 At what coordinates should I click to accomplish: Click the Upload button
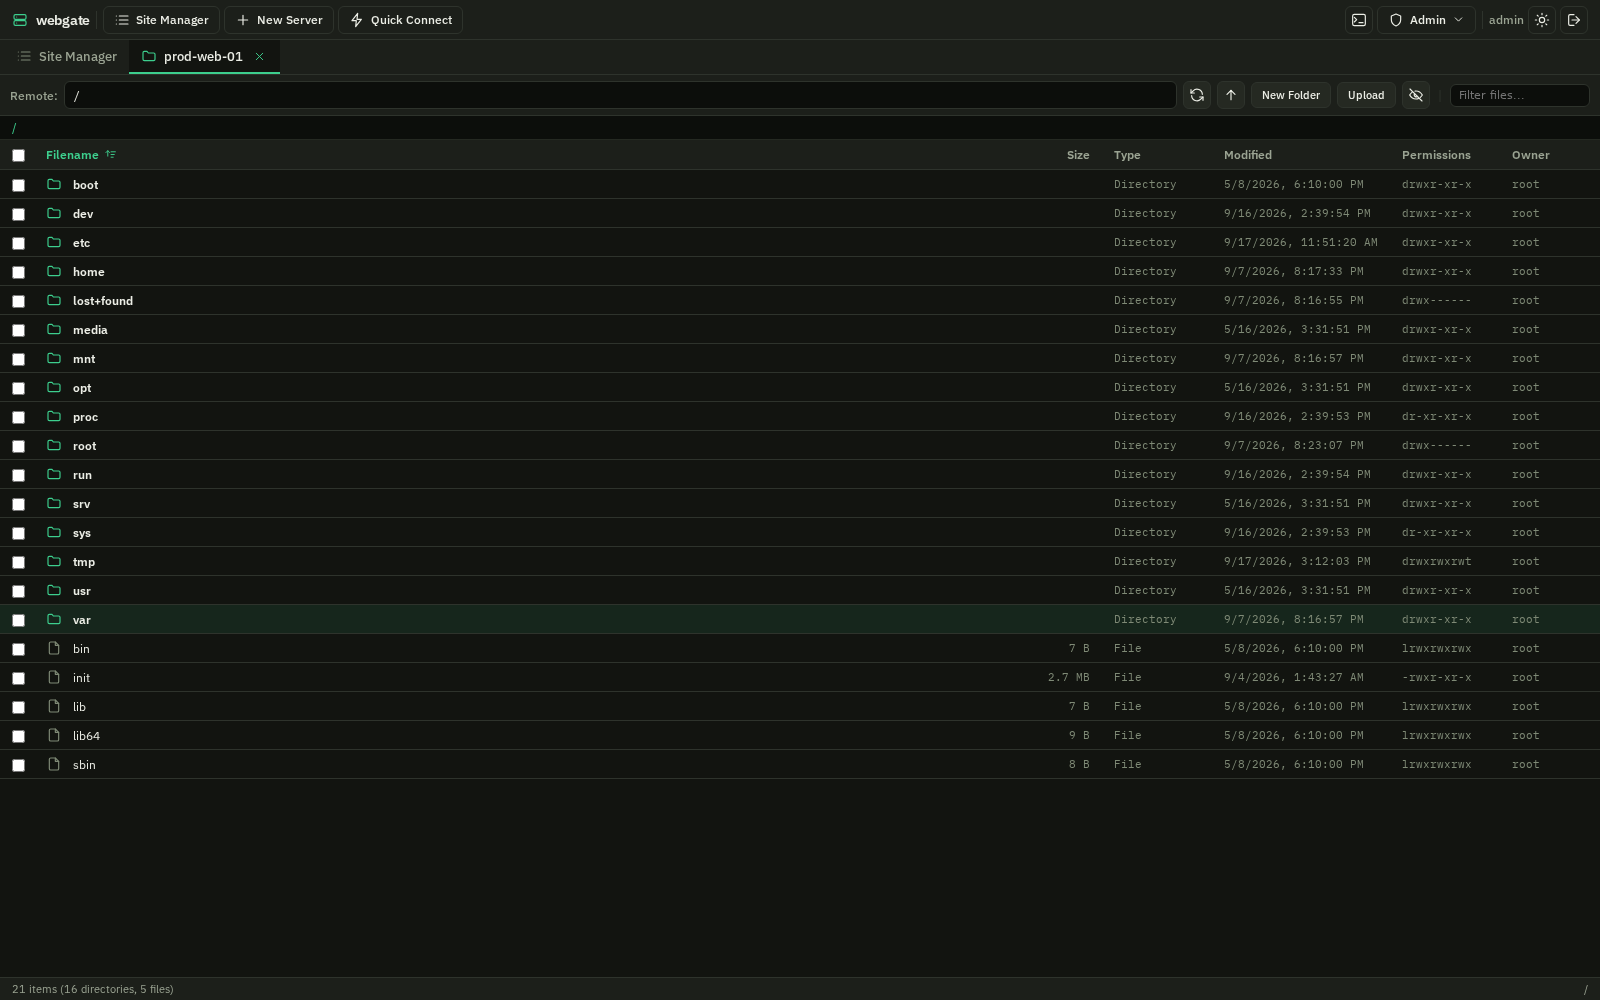pyautogui.click(x=1366, y=95)
